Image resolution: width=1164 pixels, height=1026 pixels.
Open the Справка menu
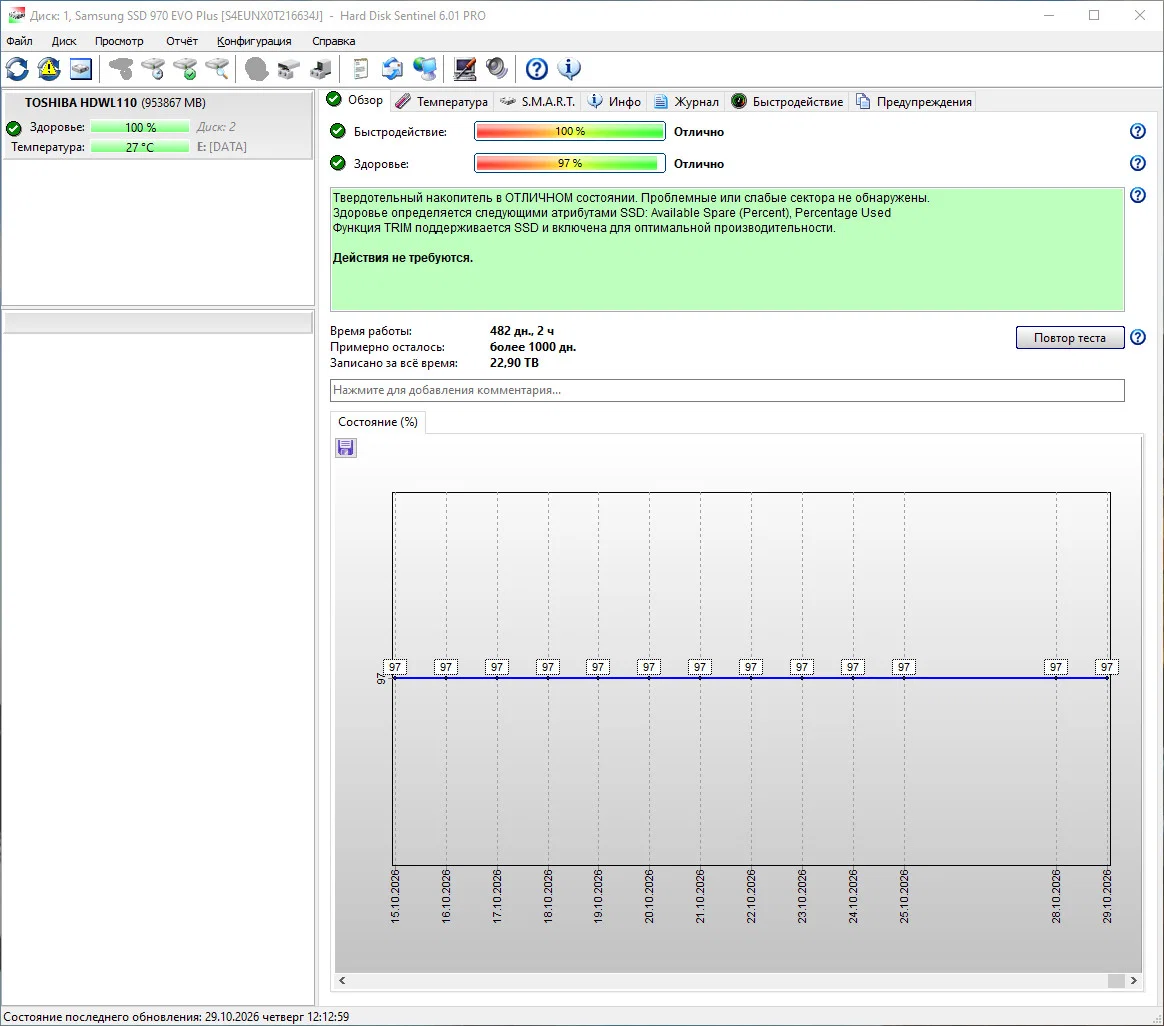pos(333,41)
